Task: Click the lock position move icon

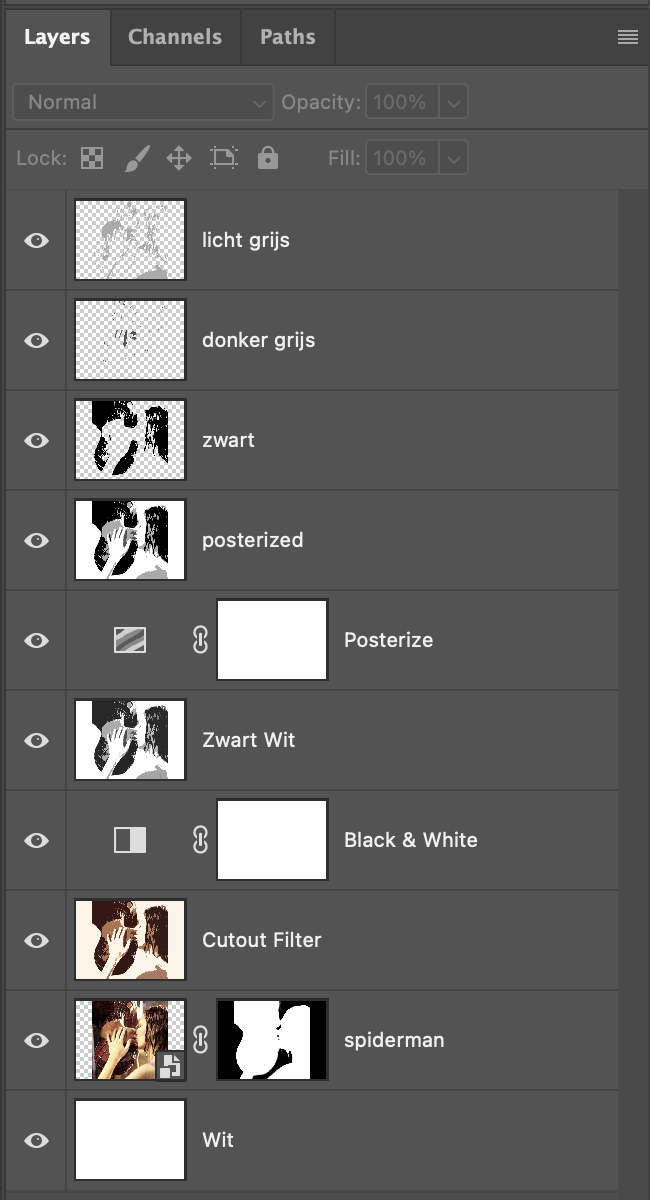Action: [178, 158]
